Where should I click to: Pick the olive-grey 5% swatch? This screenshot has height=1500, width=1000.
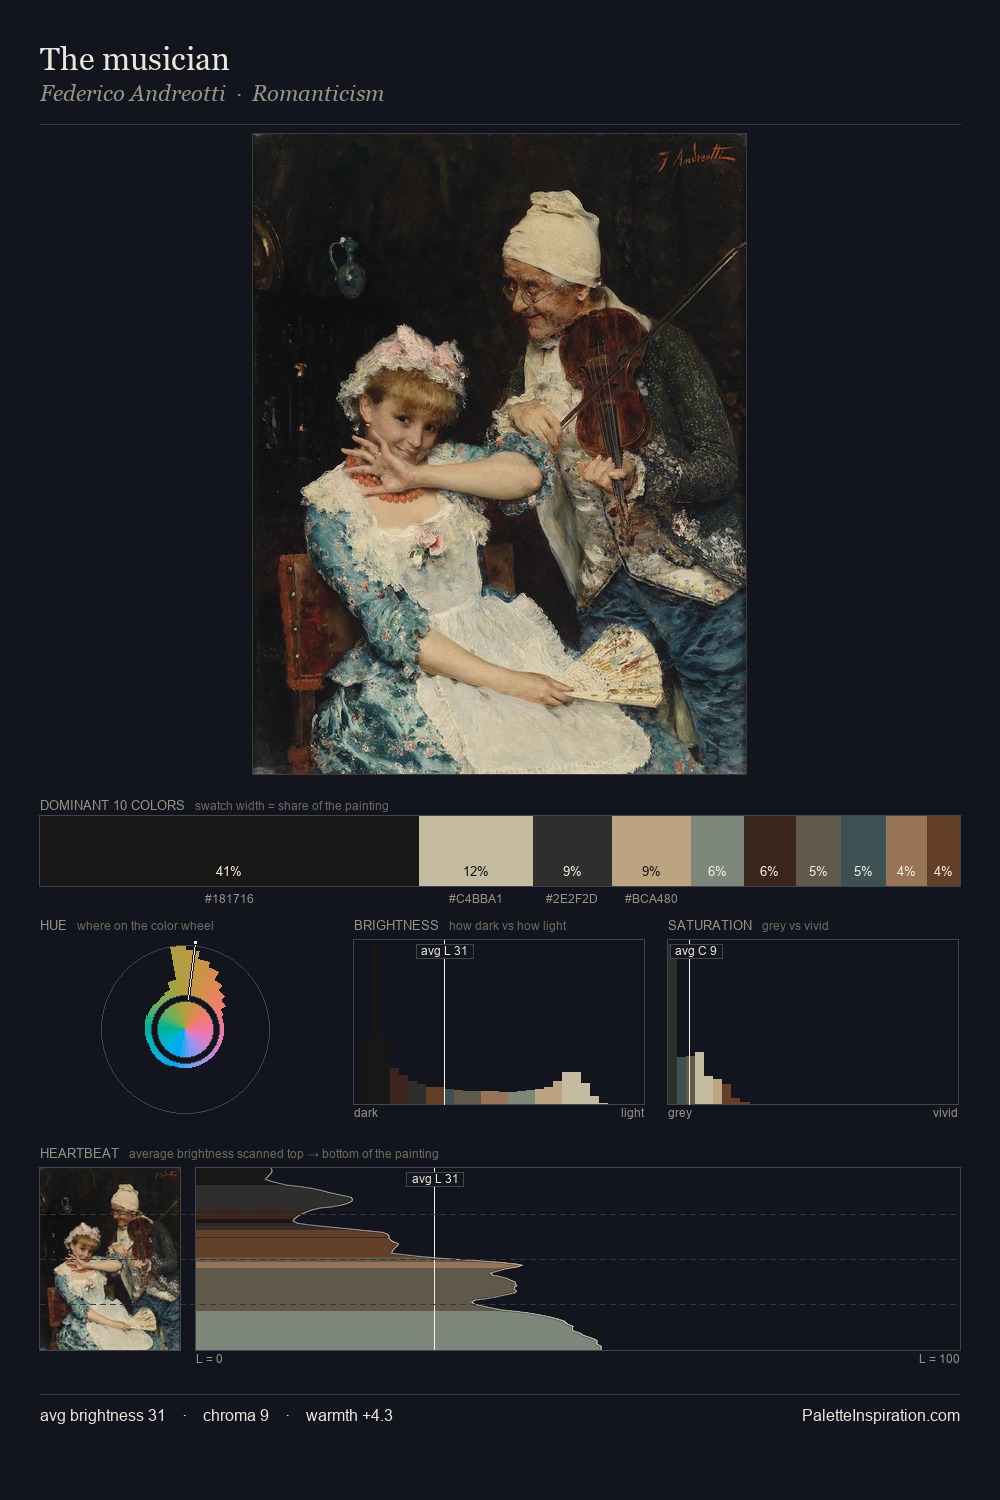pos(818,851)
